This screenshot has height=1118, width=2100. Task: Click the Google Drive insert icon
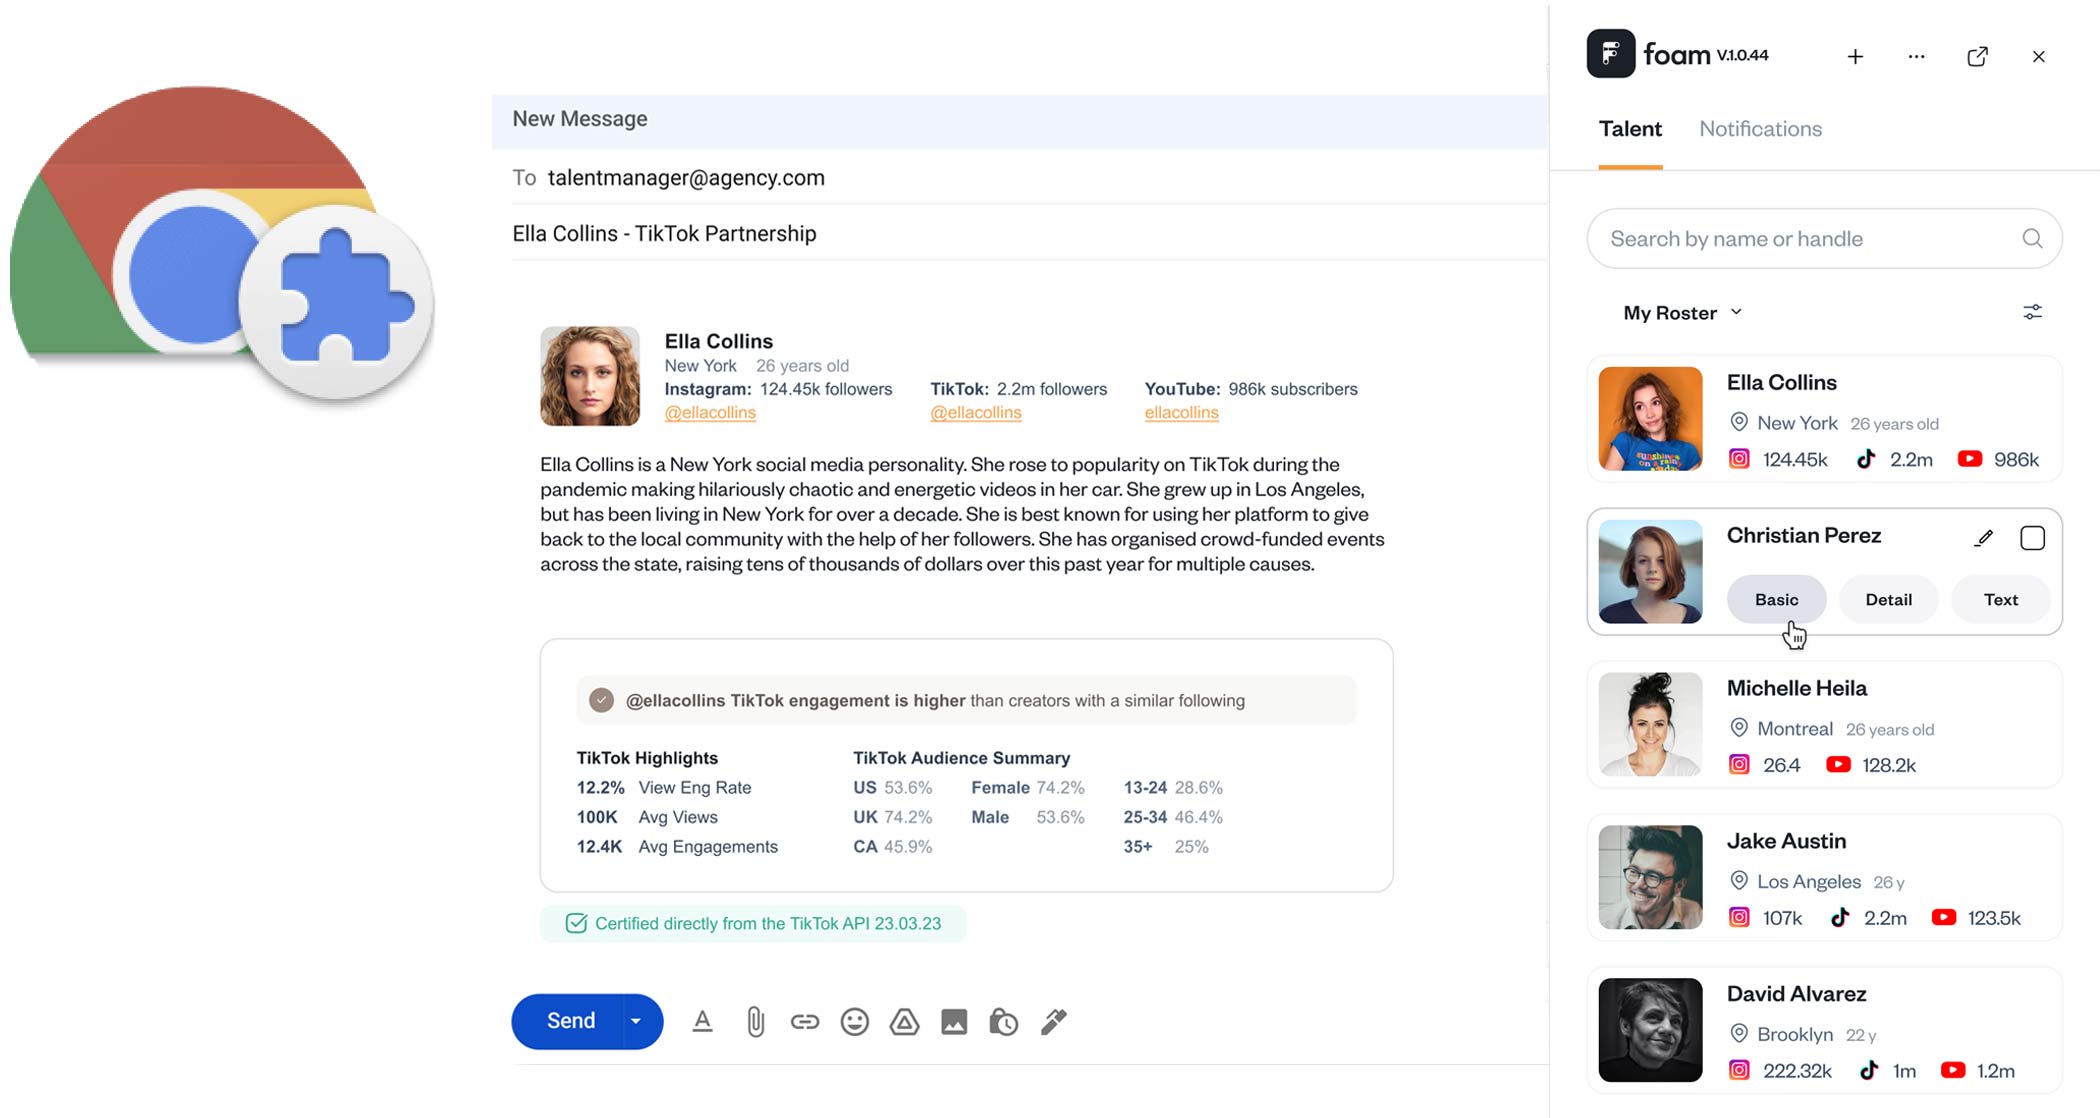[x=904, y=1021]
